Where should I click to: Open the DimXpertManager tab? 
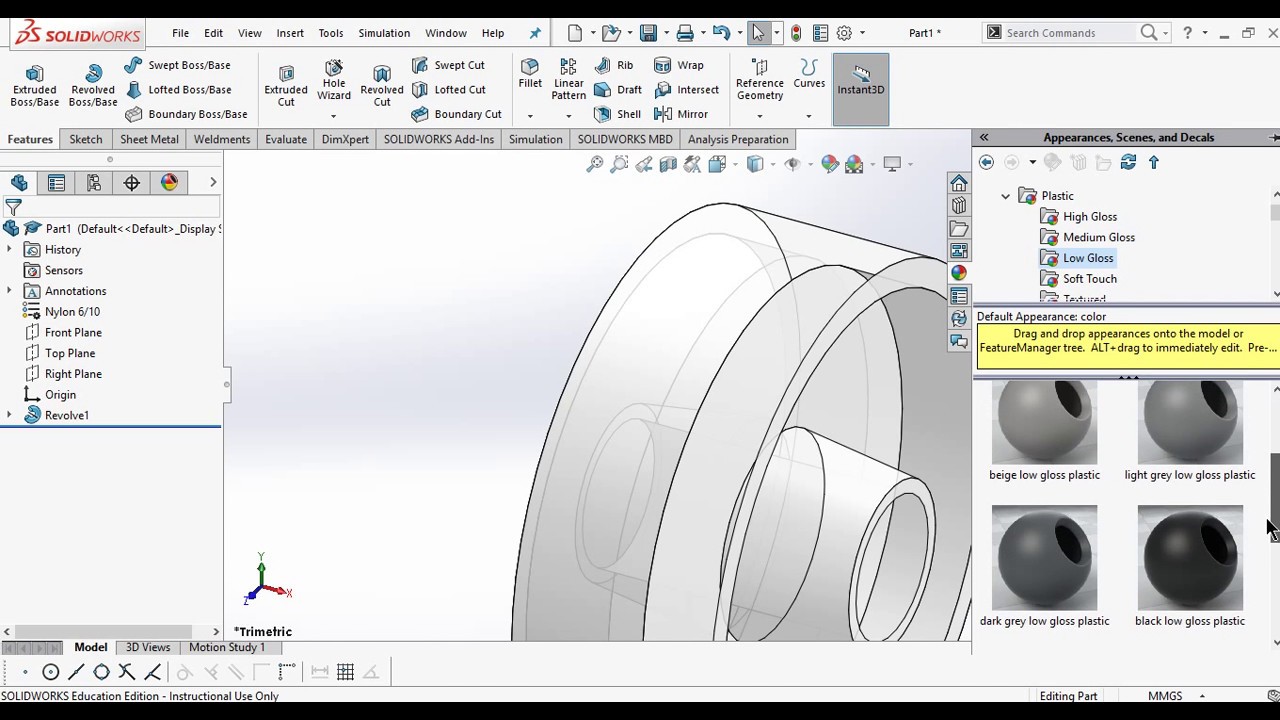[x=132, y=182]
